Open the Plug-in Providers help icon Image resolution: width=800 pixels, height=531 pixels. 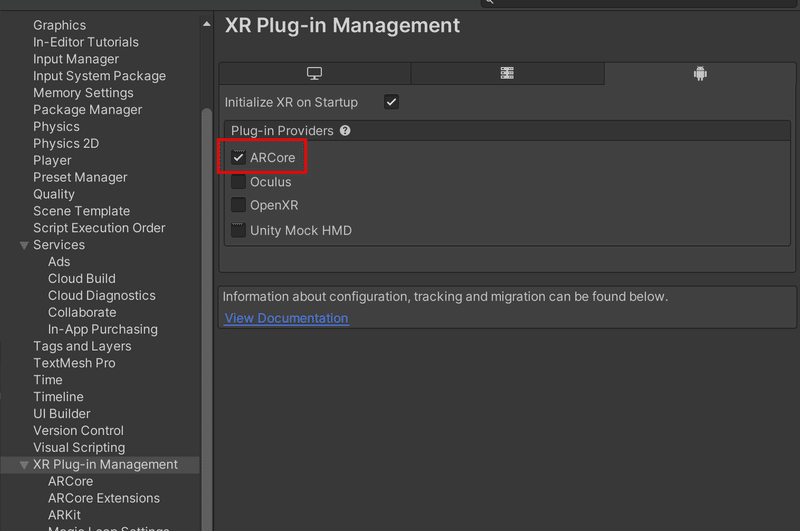click(345, 131)
